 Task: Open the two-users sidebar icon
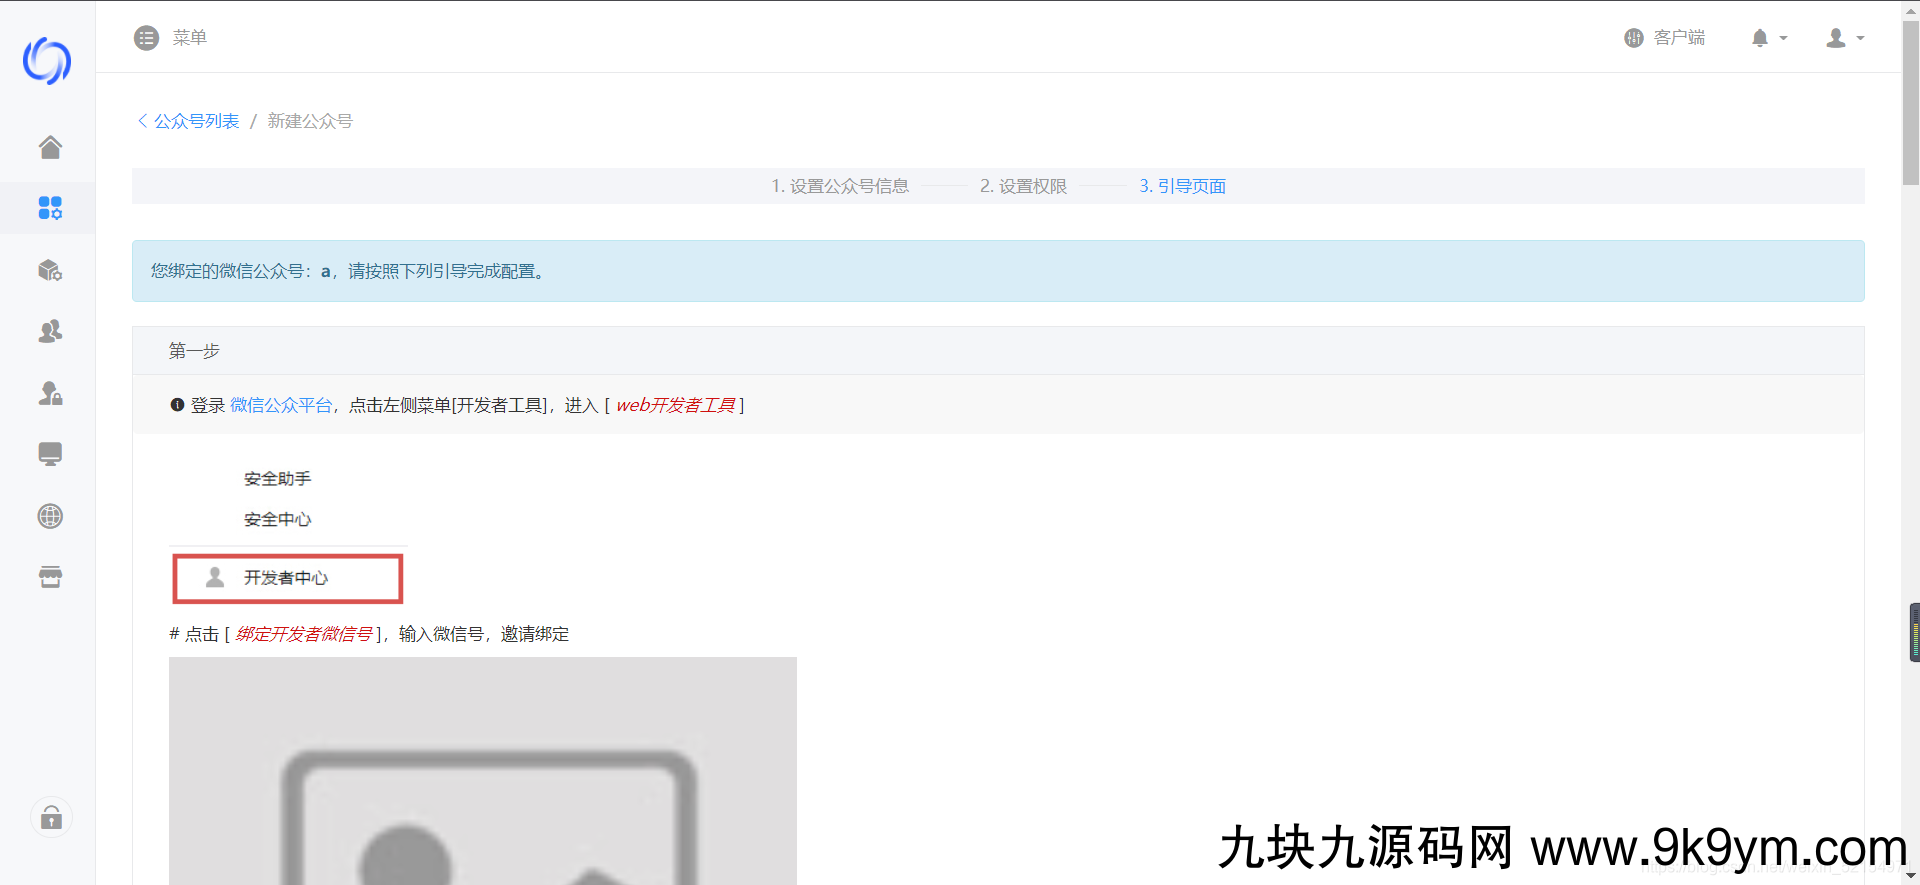click(x=50, y=331)
